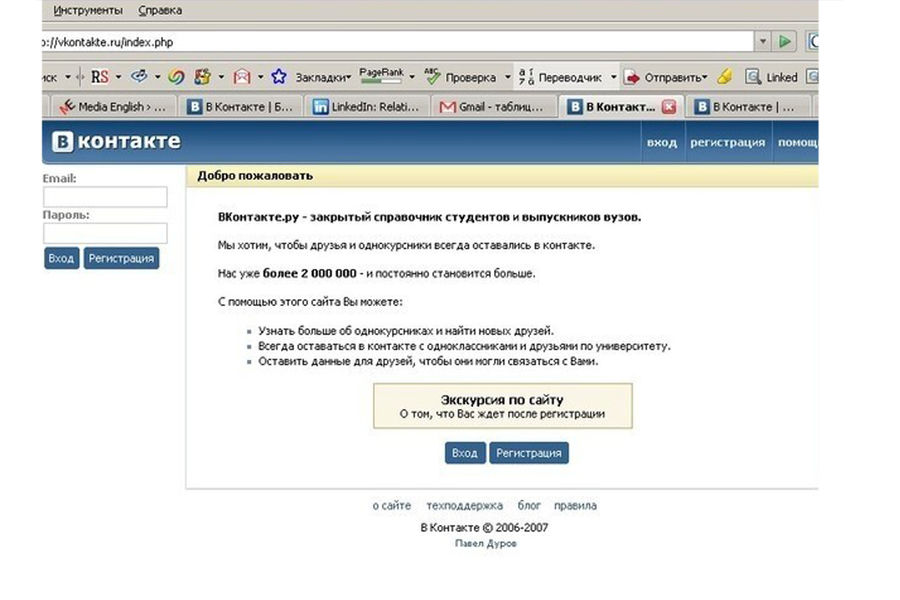Click the Linked search toolbar icon
Viewport: 900px width, 600px height.
pos(771,77)
